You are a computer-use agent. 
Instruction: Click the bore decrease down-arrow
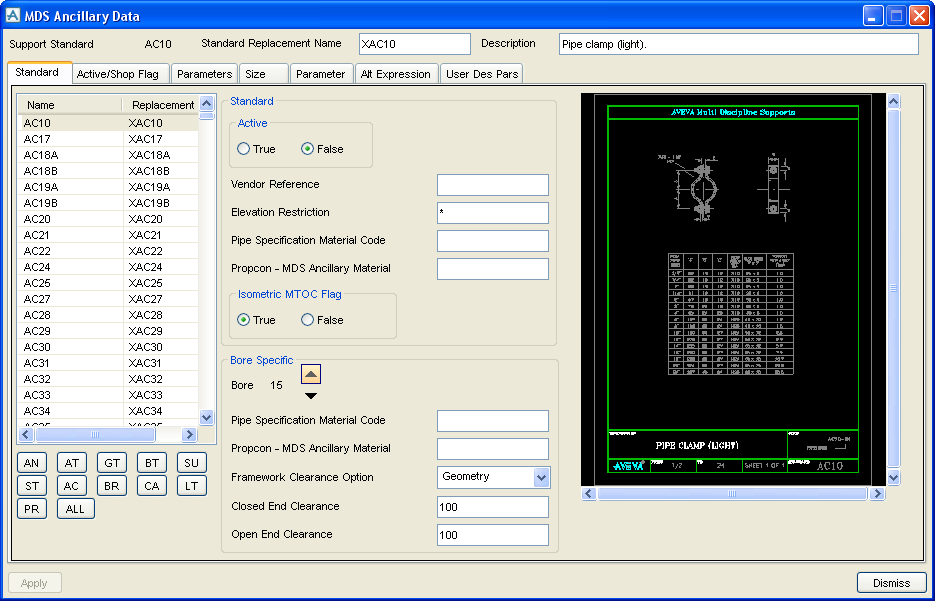click(x=311, y=396)
